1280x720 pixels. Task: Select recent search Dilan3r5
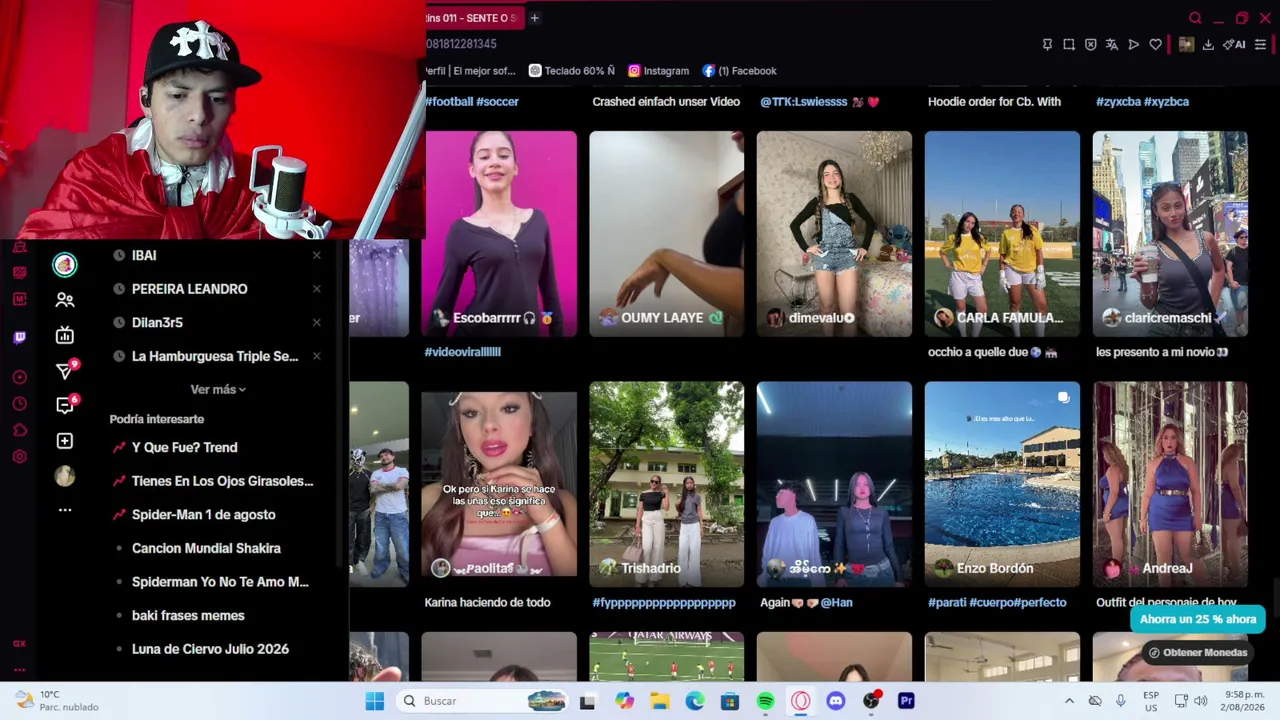157,322
